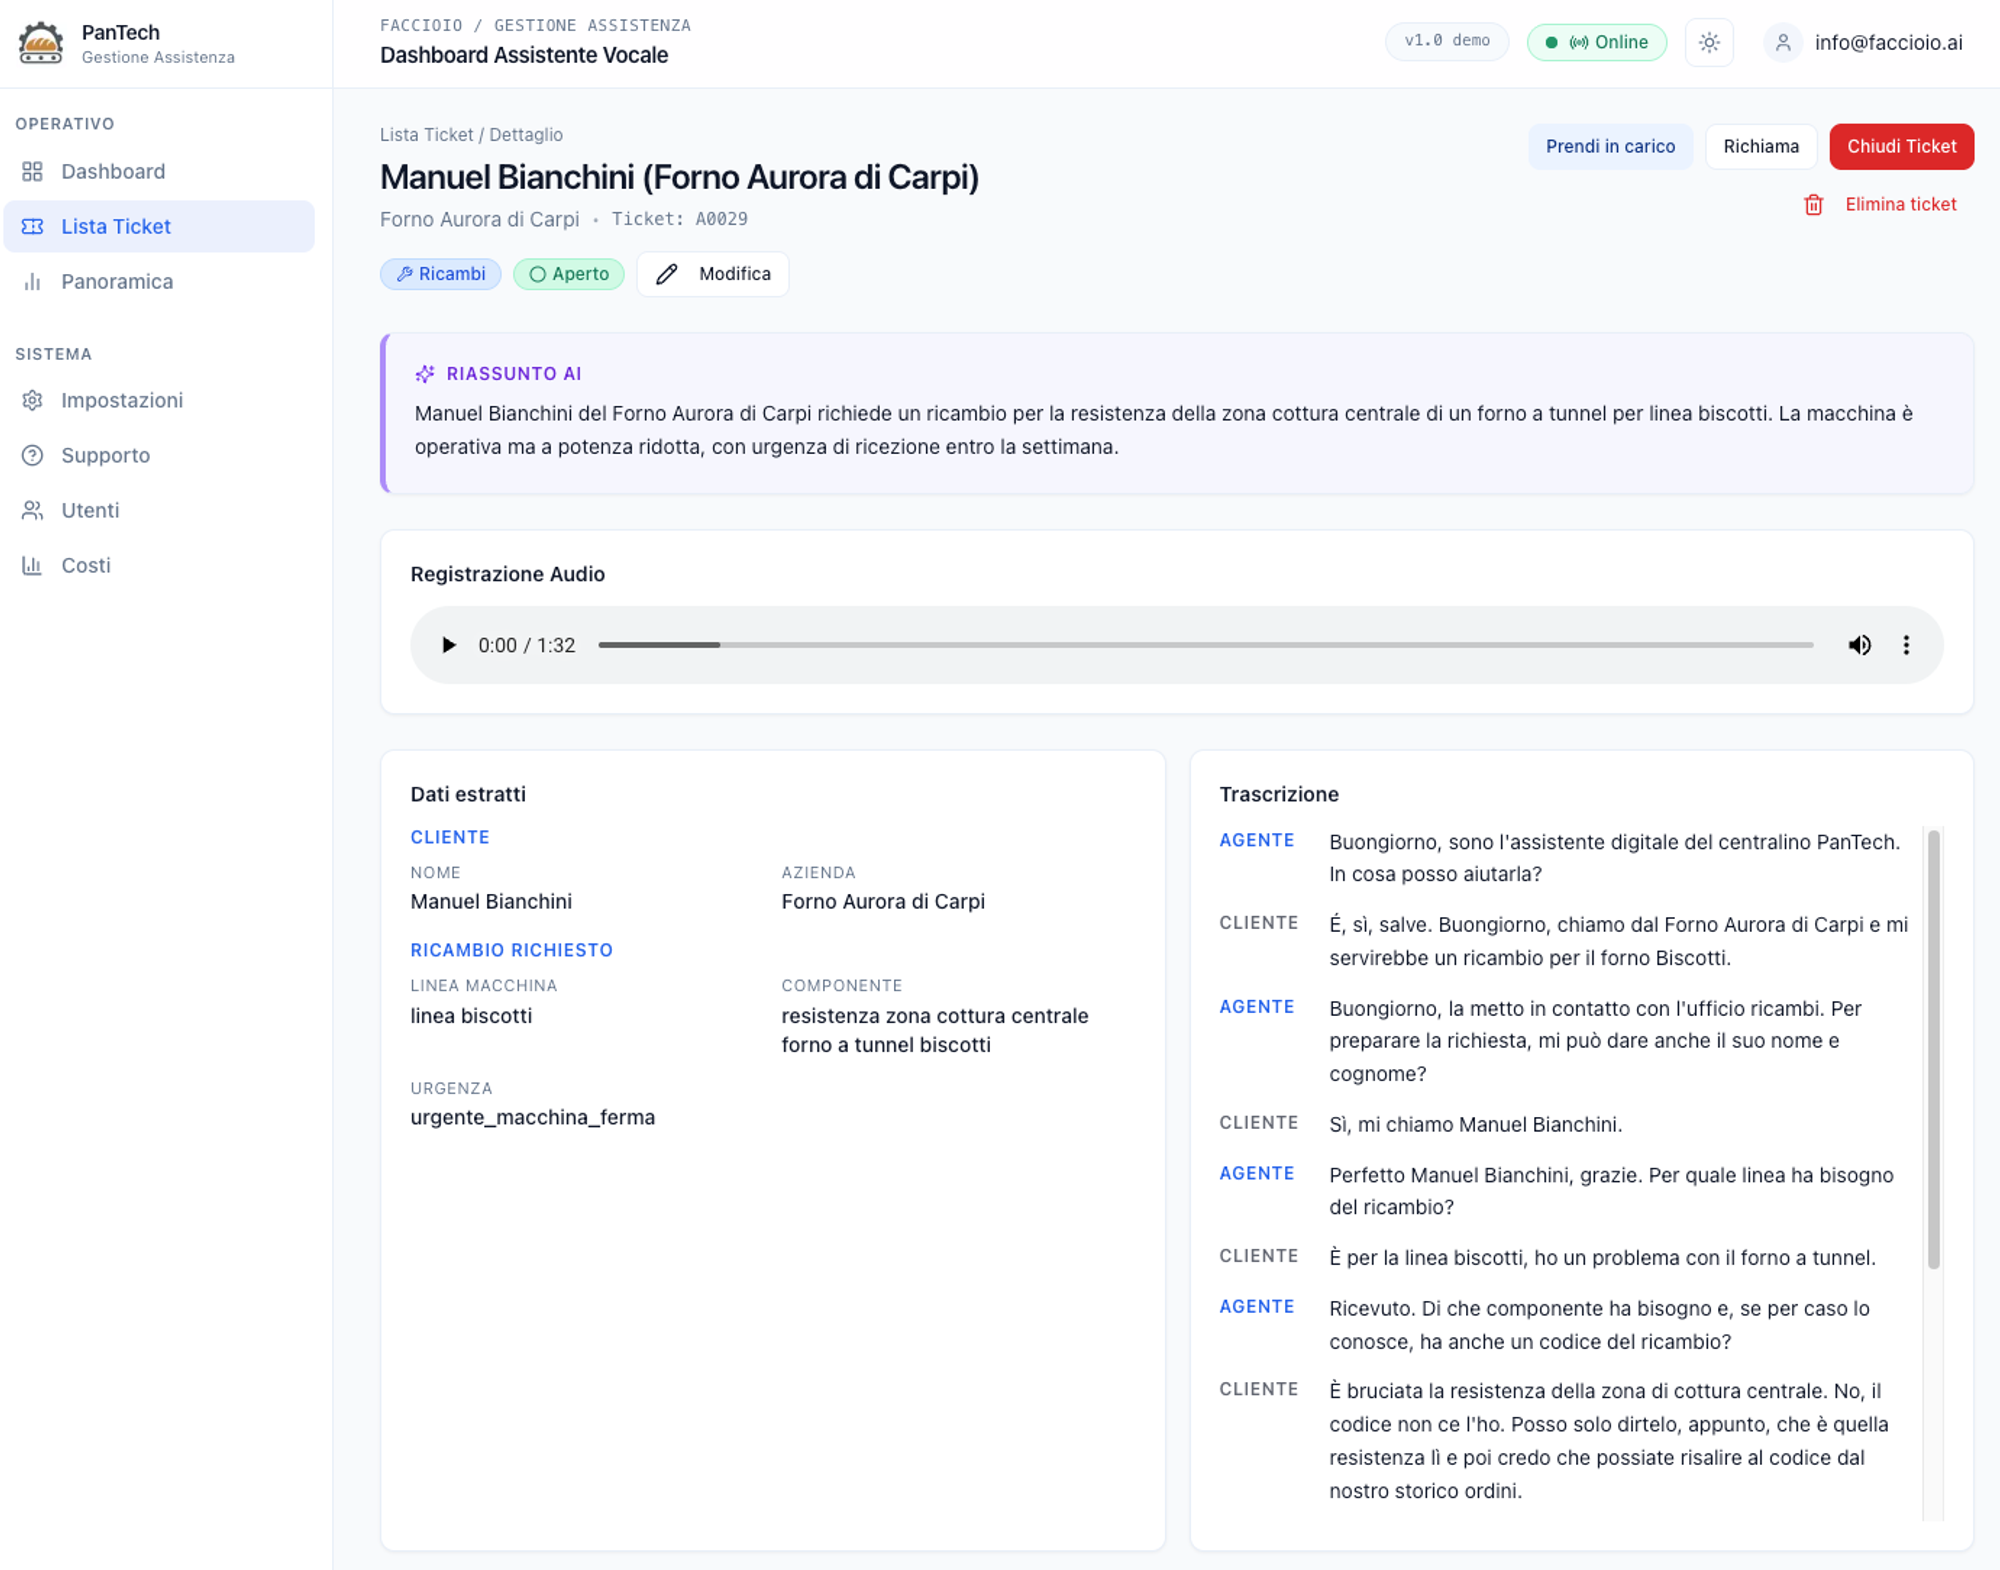Click the Nome value Manuel Bianchini
2000x1570 pixels.
(491, 901)
